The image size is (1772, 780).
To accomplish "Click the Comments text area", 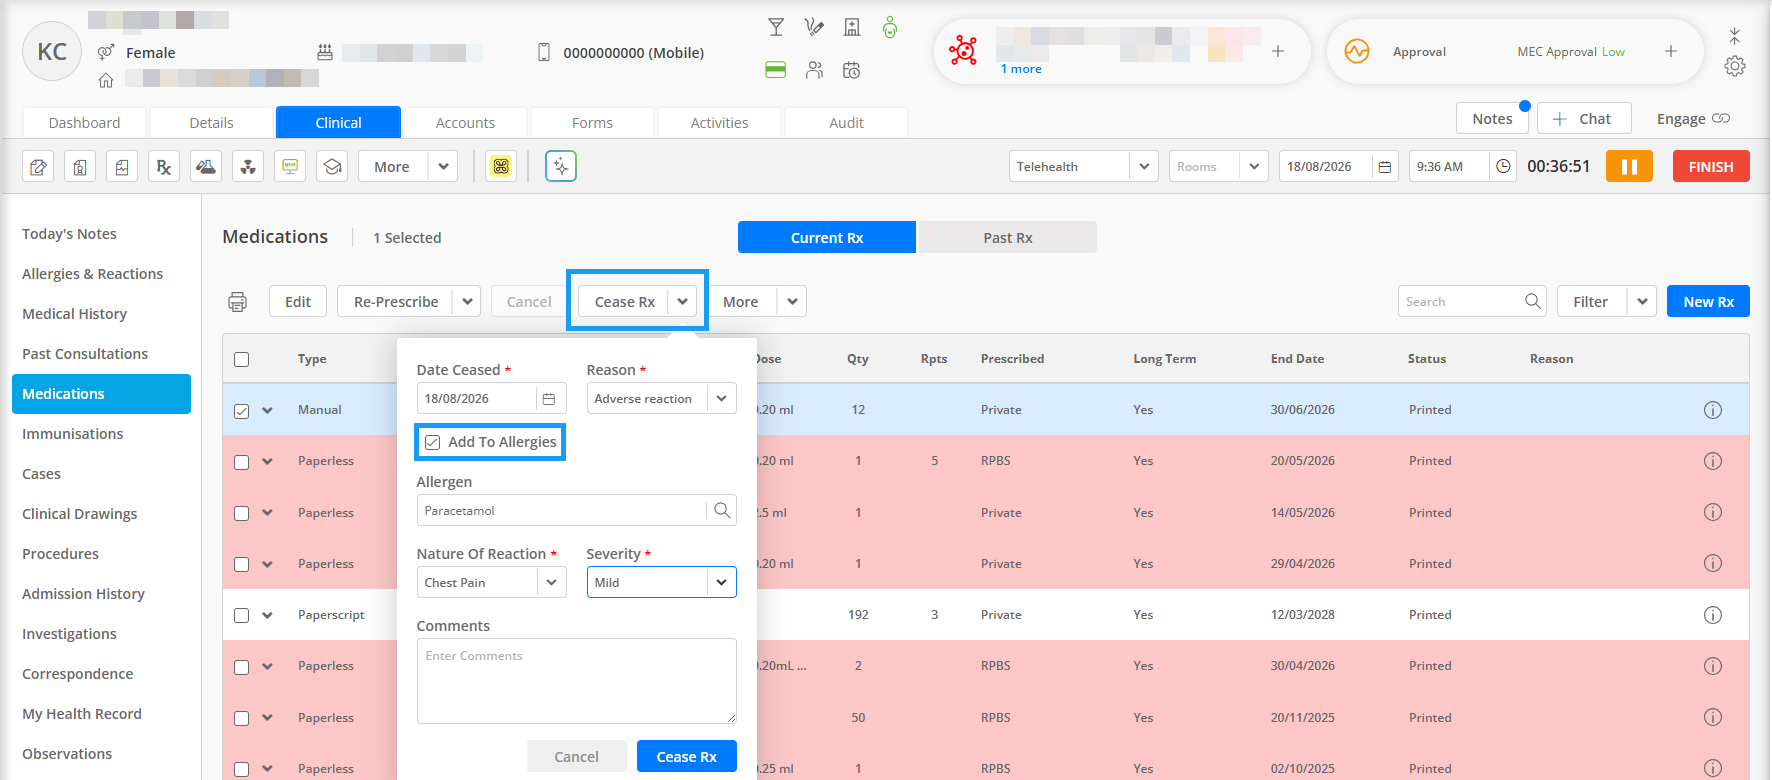I will 577,681.
